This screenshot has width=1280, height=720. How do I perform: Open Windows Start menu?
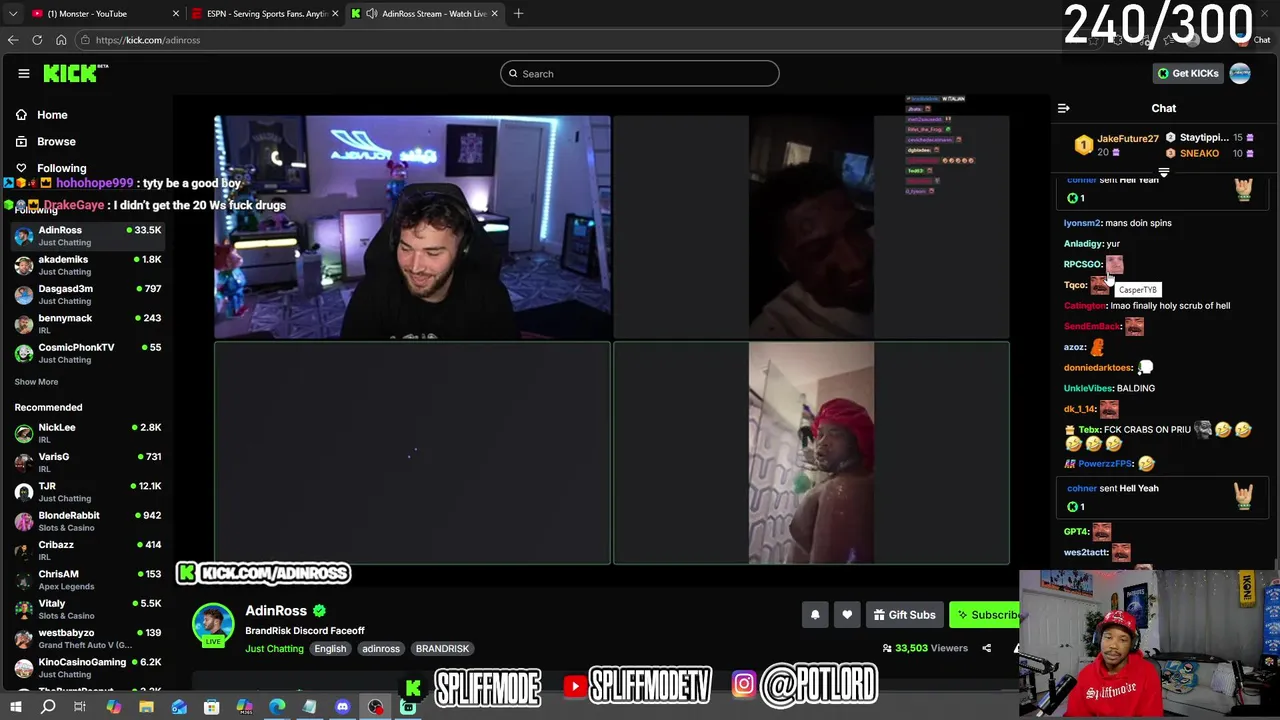click(15, 707)
